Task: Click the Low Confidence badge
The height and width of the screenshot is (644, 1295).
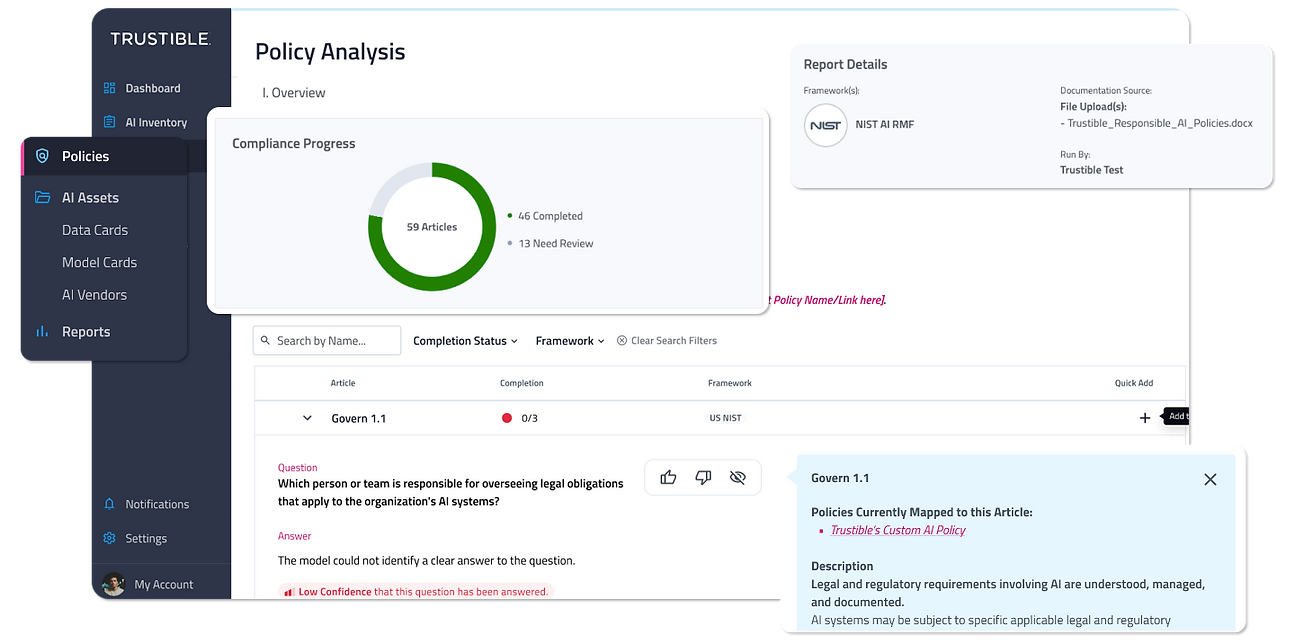Action: tap(416, 592)
